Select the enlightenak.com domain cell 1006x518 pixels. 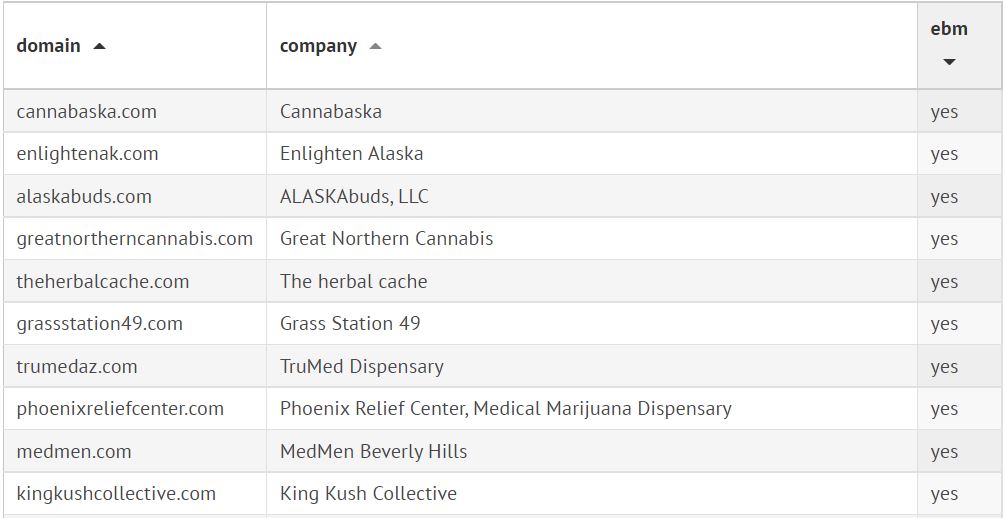click(x=88, y=154)
